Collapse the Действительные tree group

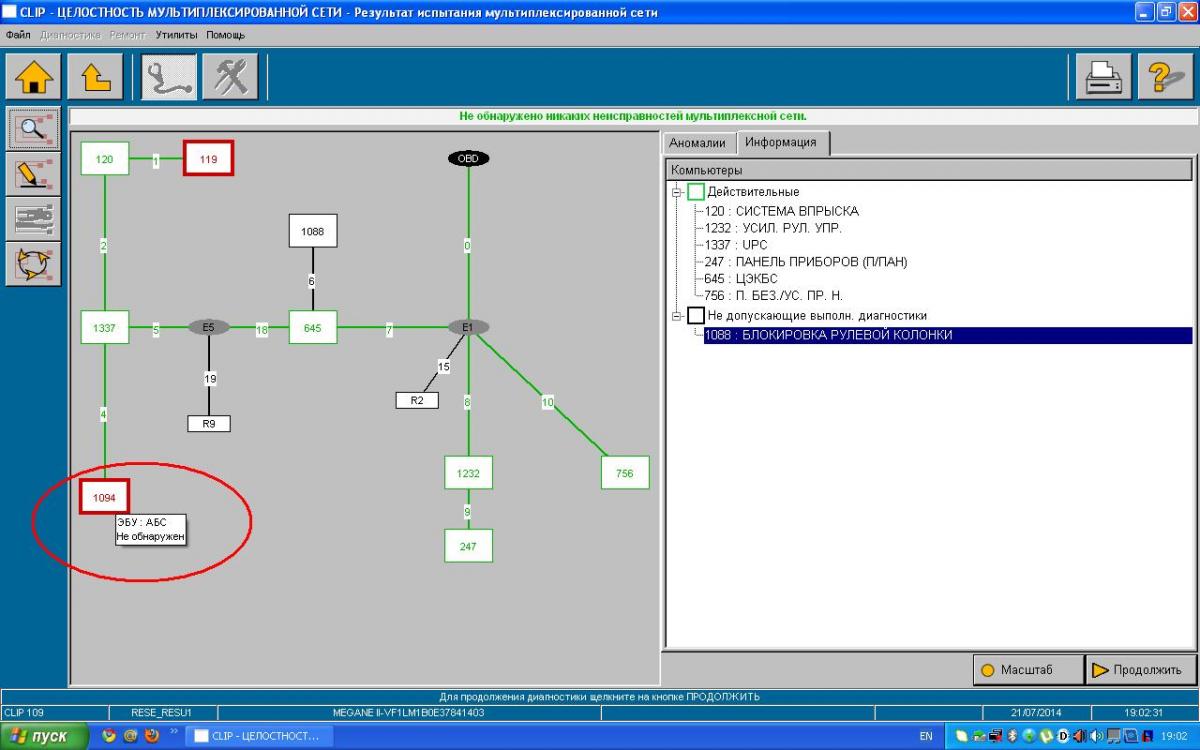(677, 192)
